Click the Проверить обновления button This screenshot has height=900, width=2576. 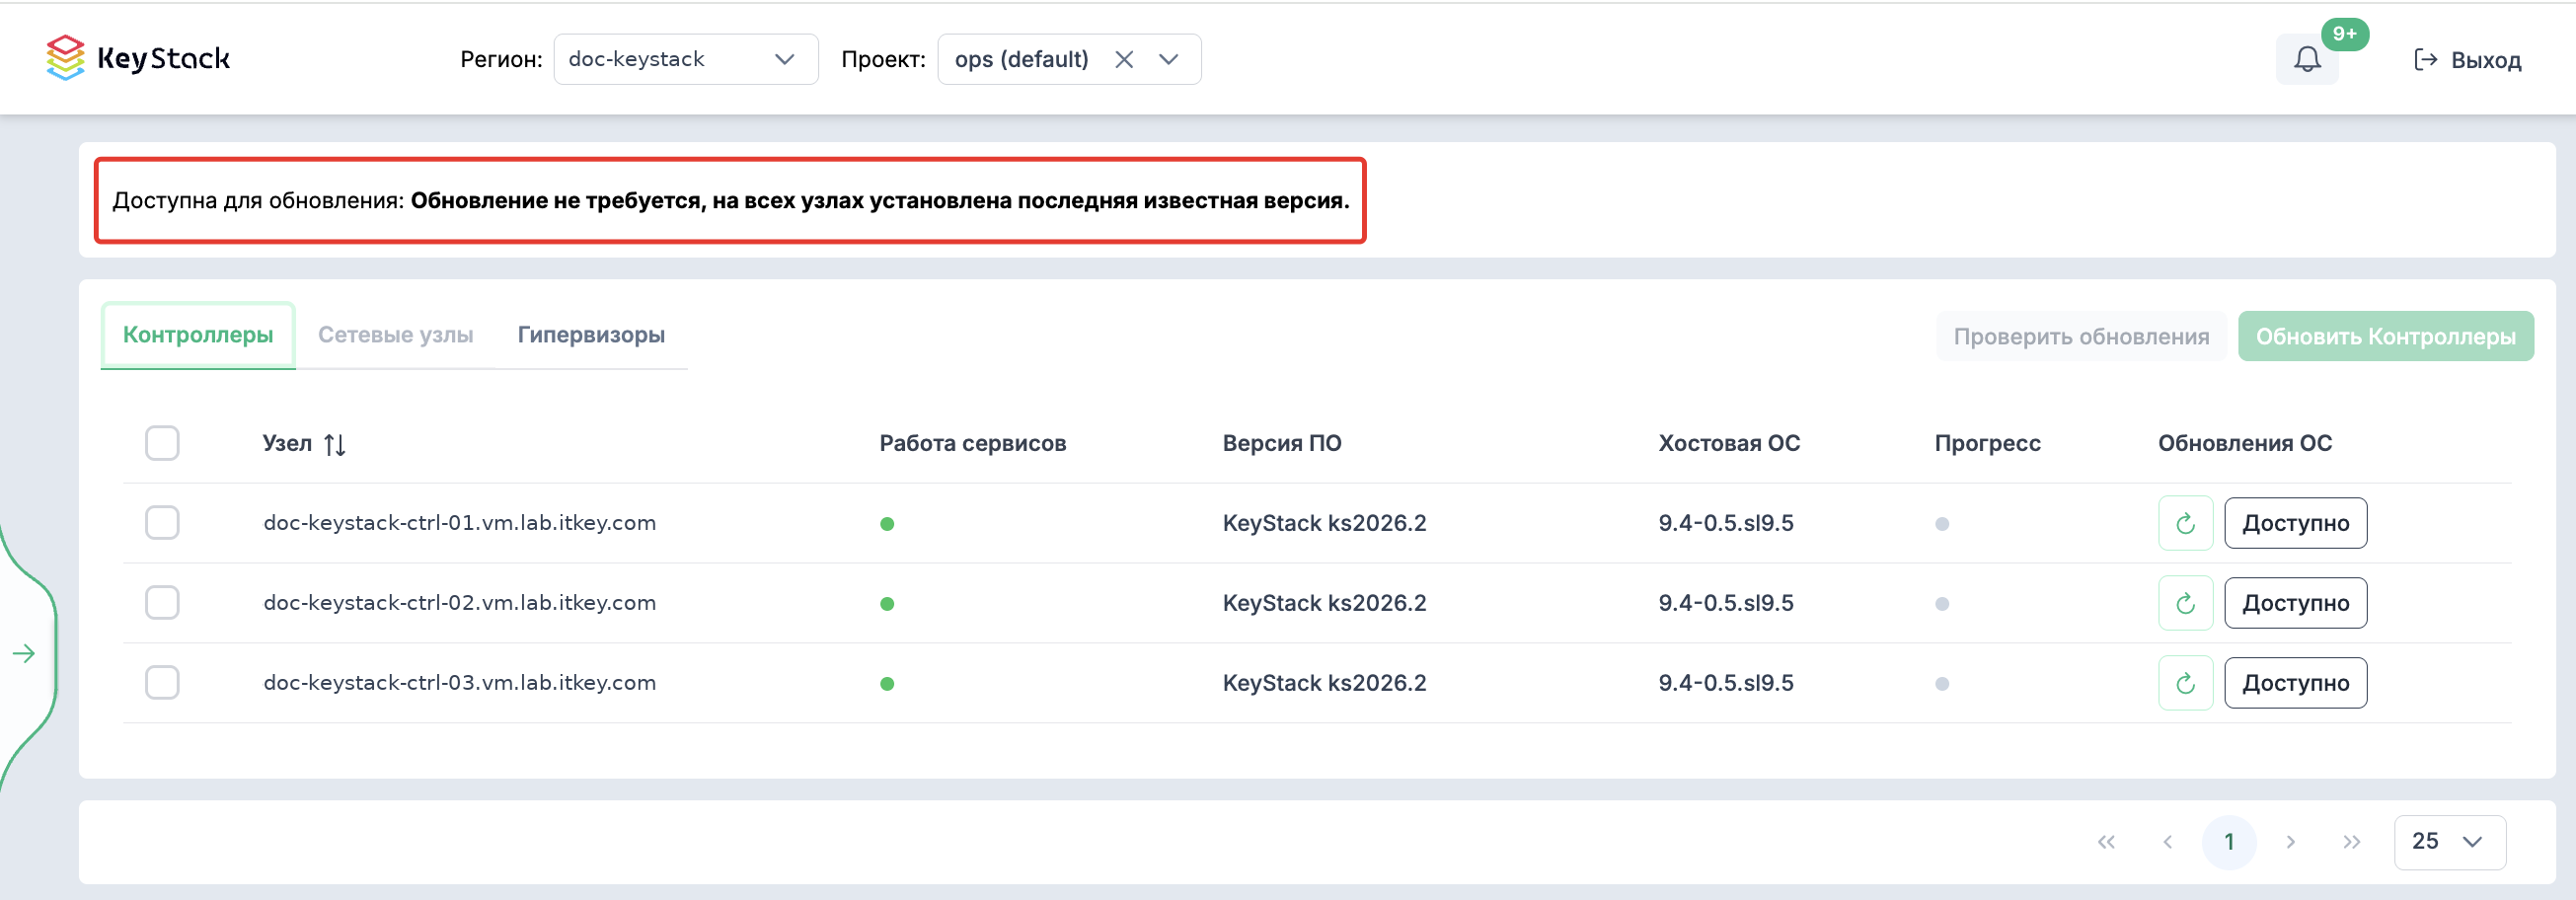click(2081, 336)
